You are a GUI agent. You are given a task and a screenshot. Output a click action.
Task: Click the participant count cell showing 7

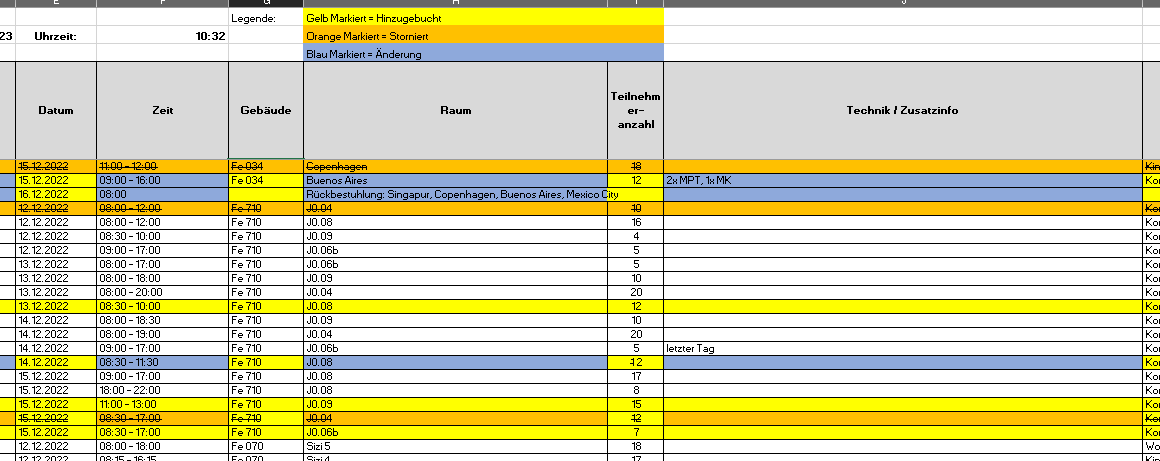point(635,433)
